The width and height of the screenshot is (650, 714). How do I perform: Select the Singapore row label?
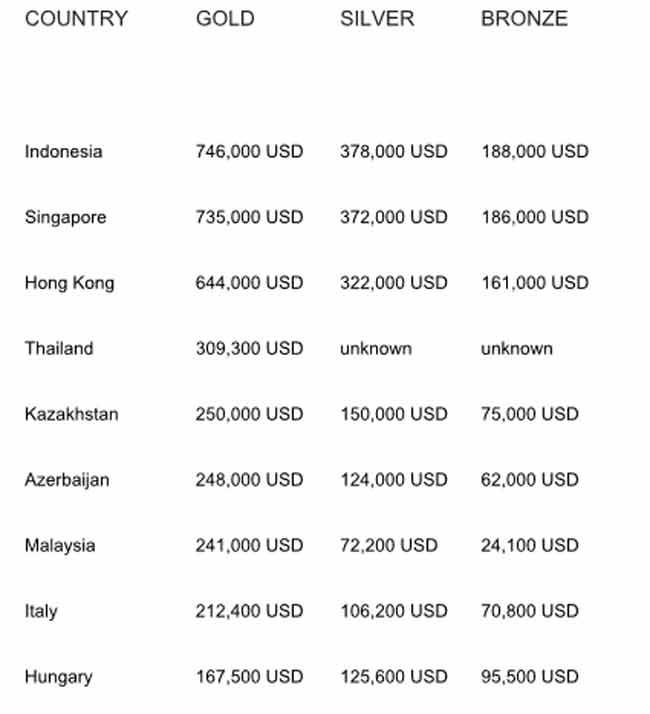65,218
